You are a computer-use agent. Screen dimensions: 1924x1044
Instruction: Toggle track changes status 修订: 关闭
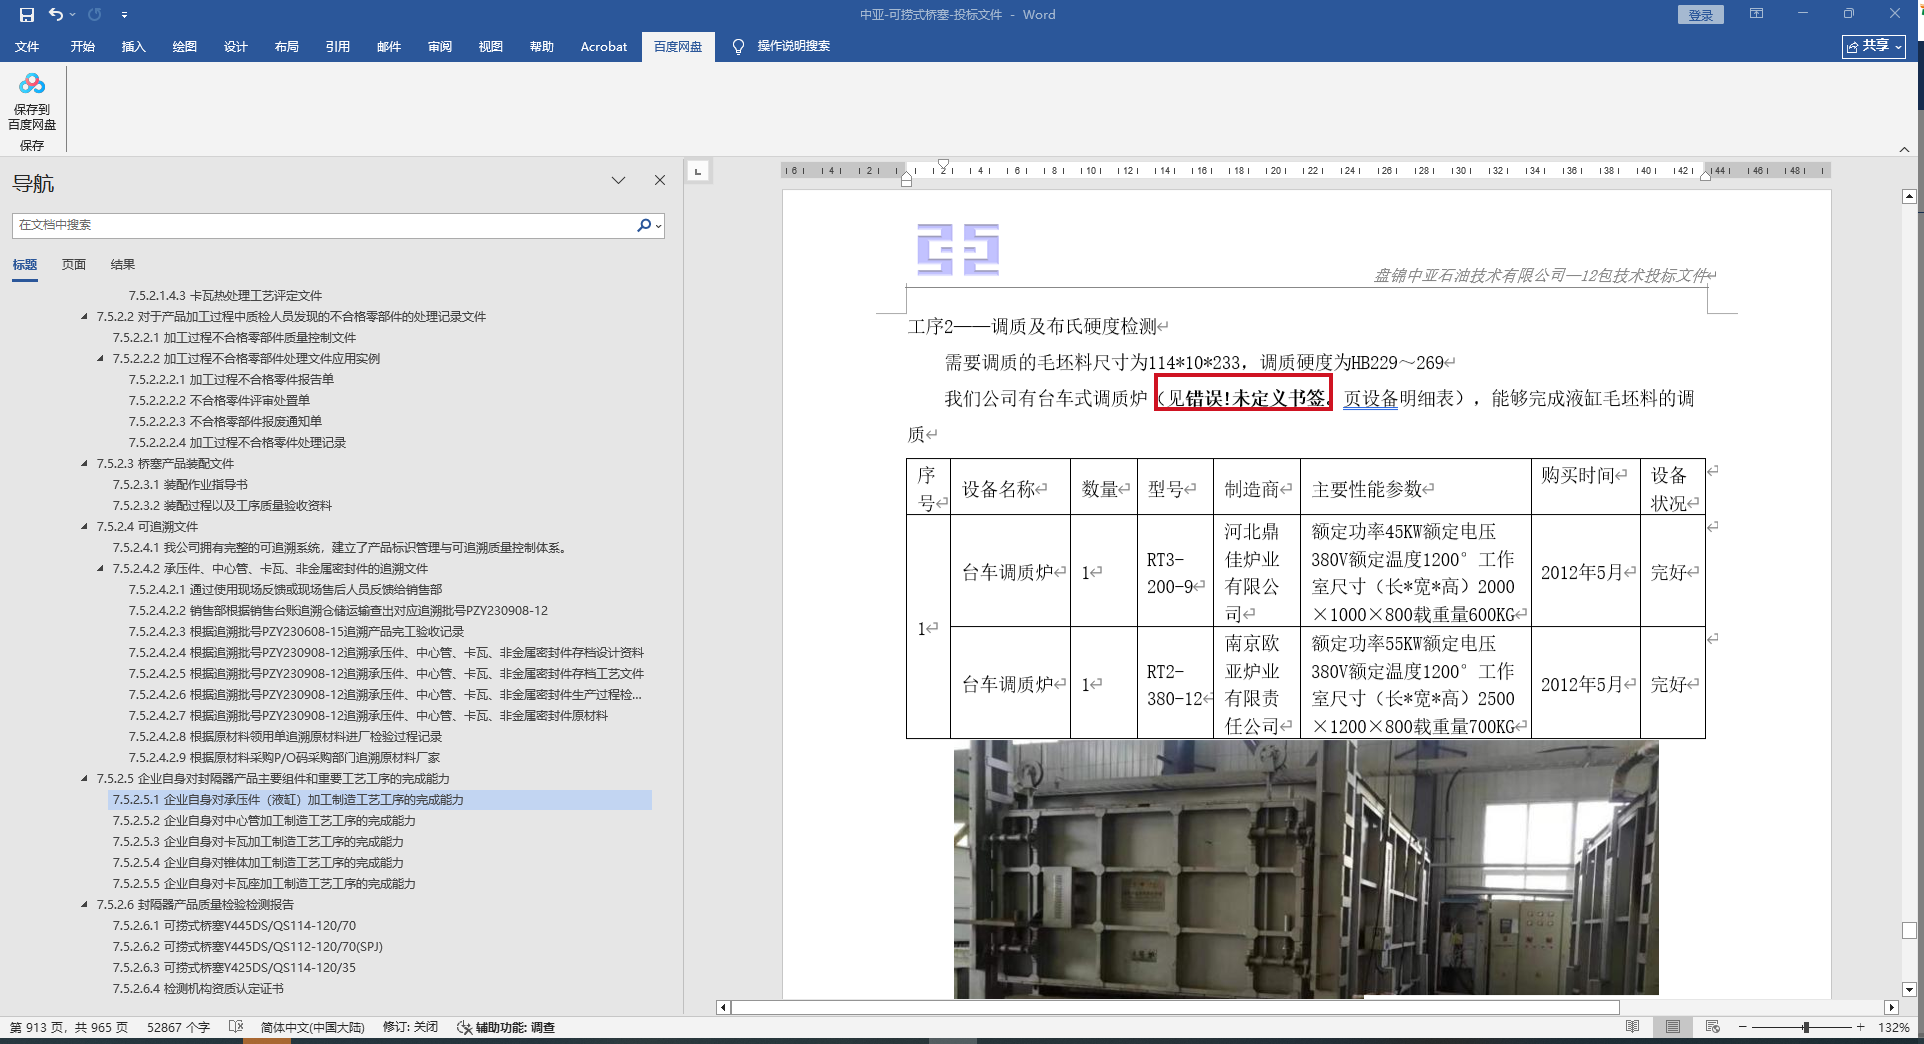[x=410, y=1027]
